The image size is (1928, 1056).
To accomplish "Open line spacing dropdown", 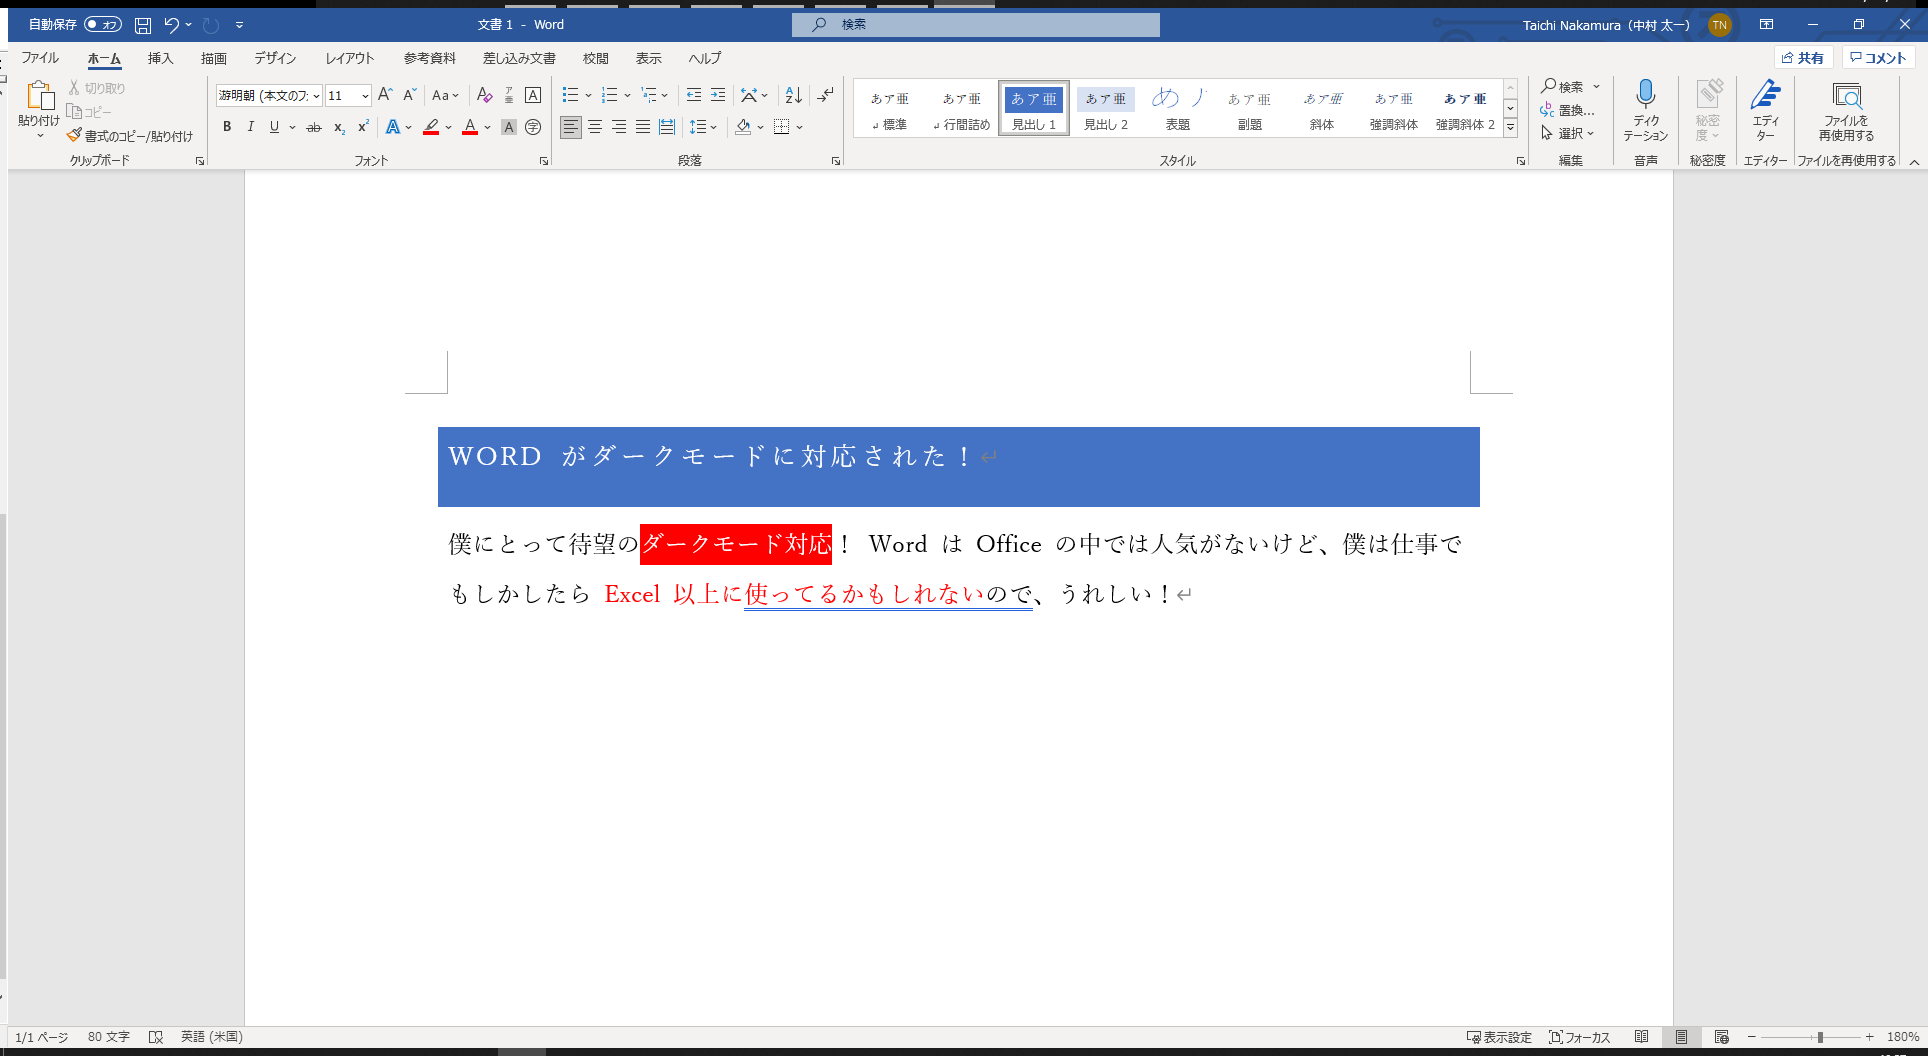I will (x=703, y=127).
